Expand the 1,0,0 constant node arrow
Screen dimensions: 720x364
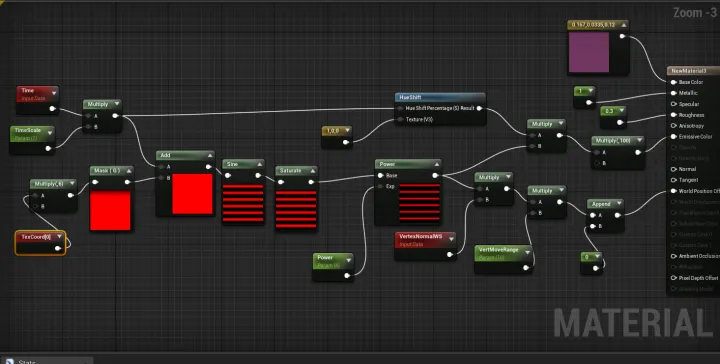tap(347, 131)
